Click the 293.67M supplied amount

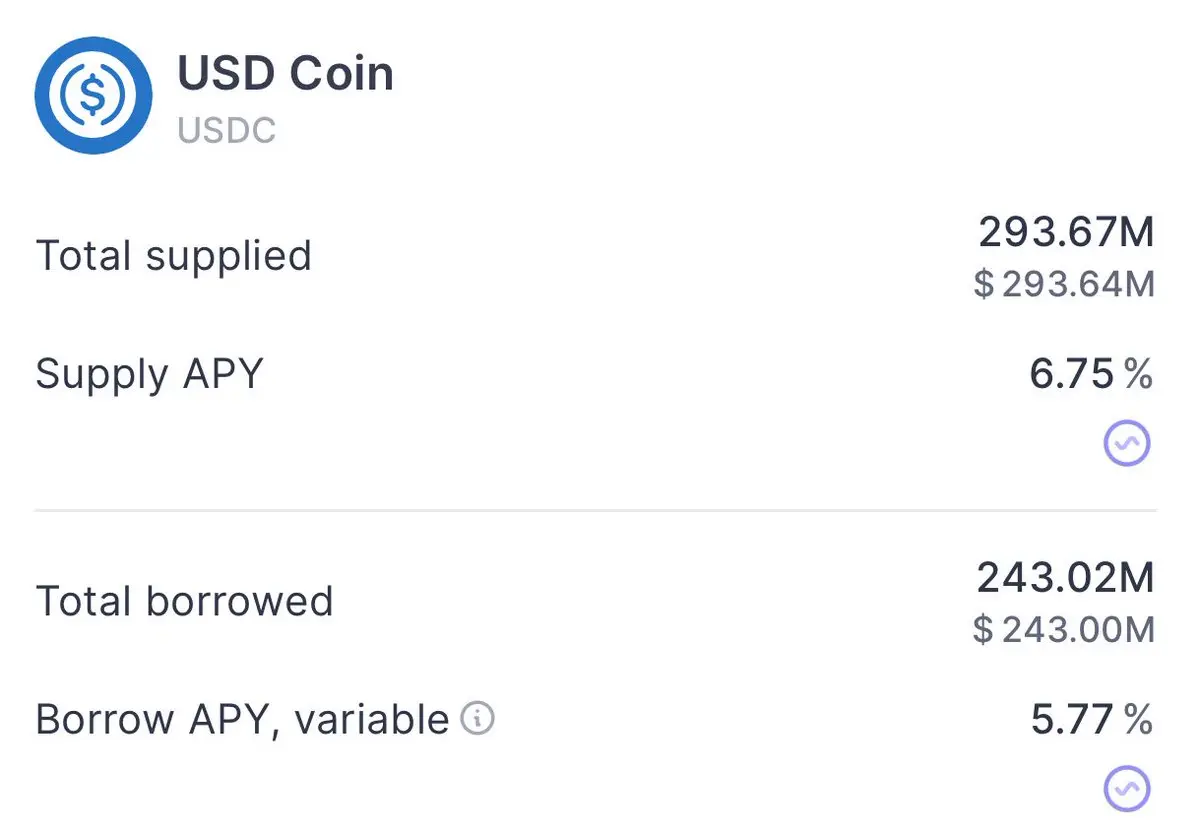(1066, 232)
